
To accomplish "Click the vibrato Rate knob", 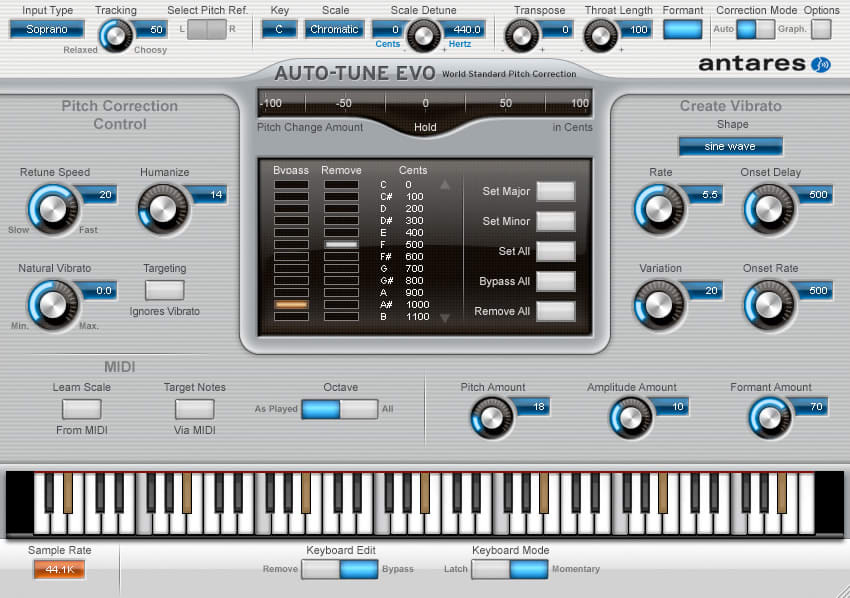I will 659,209.
